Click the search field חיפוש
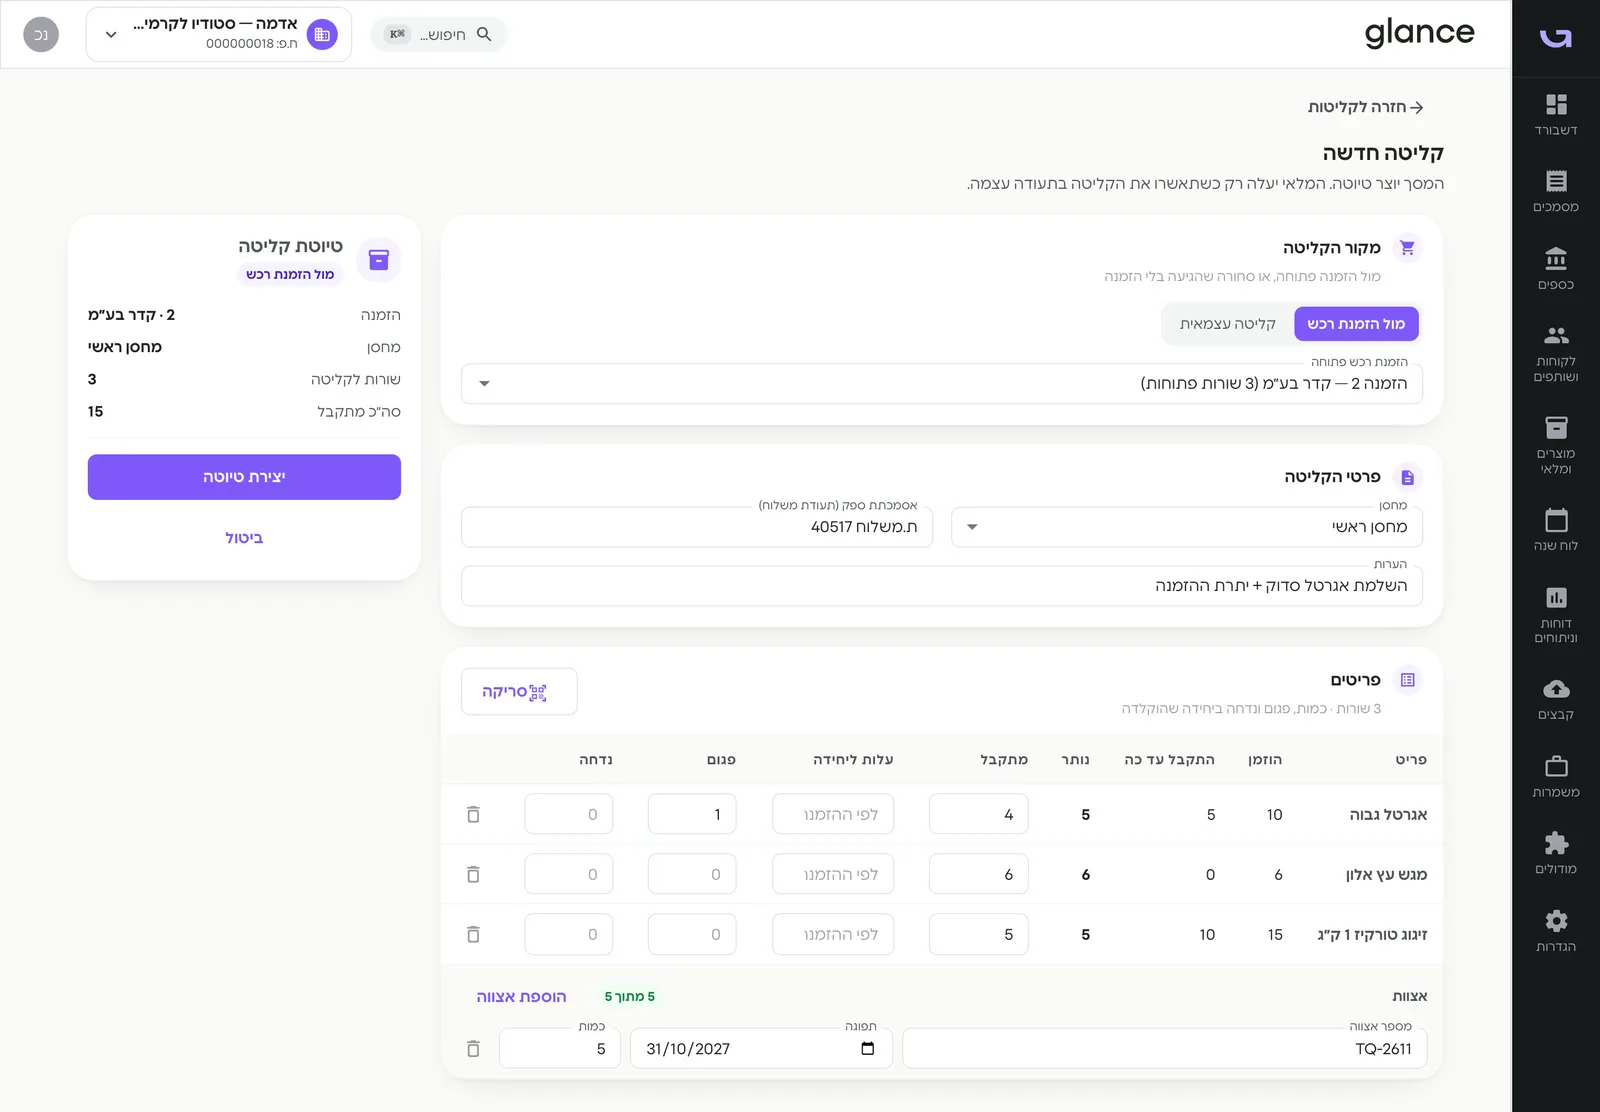This screenshot has width=1600, height=1112. 438,34
